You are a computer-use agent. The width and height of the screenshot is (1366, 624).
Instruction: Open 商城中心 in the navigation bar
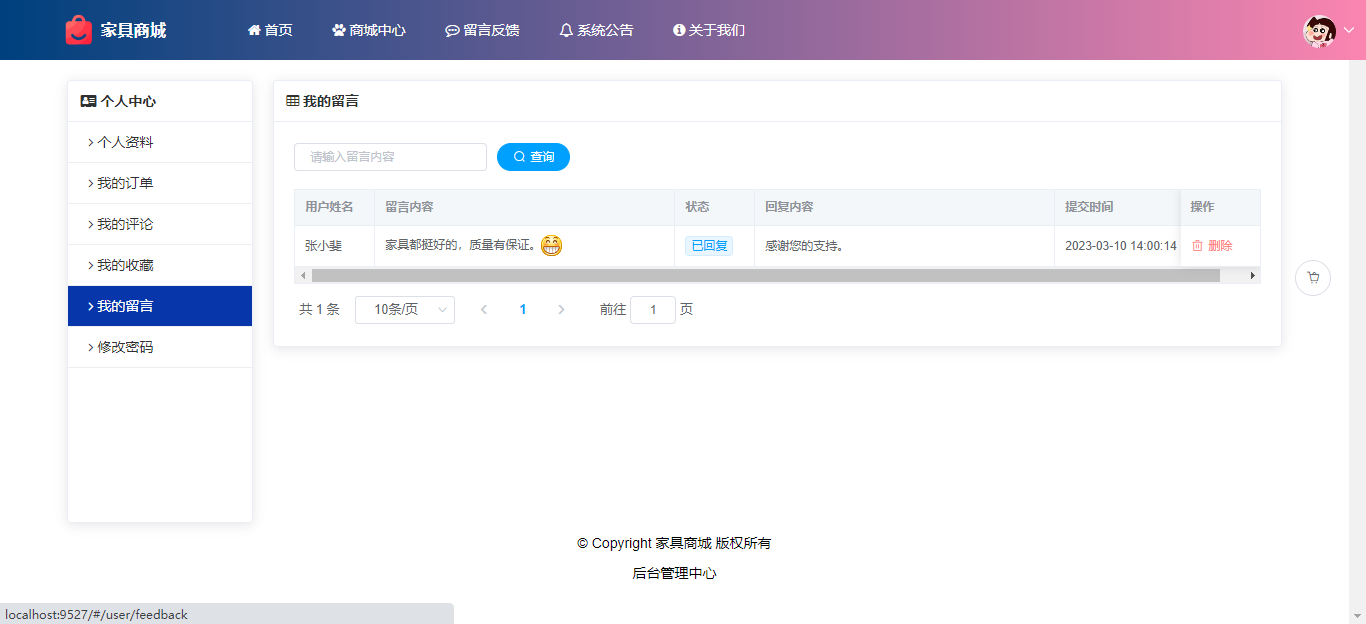[x=369, y=30]
